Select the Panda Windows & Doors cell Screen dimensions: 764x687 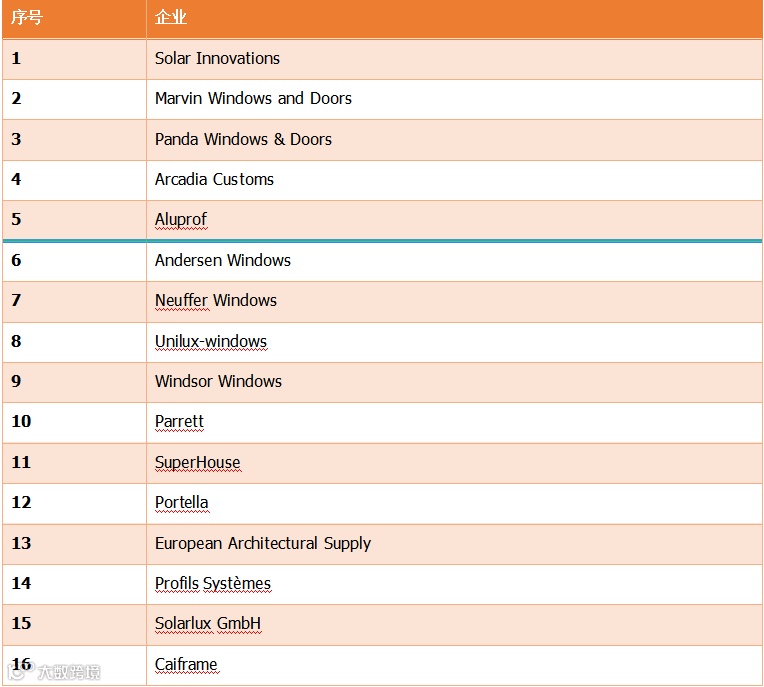[455, 140]
